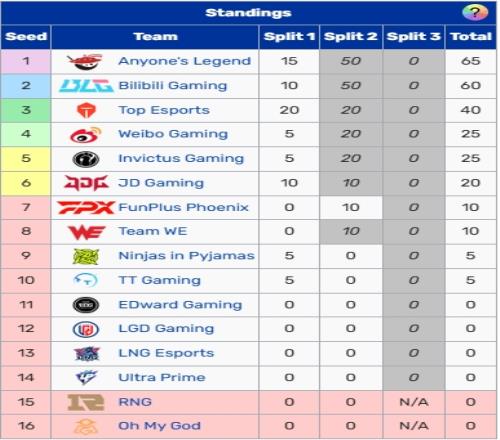Click the Invictus Gaming round logo

[86, 159]
